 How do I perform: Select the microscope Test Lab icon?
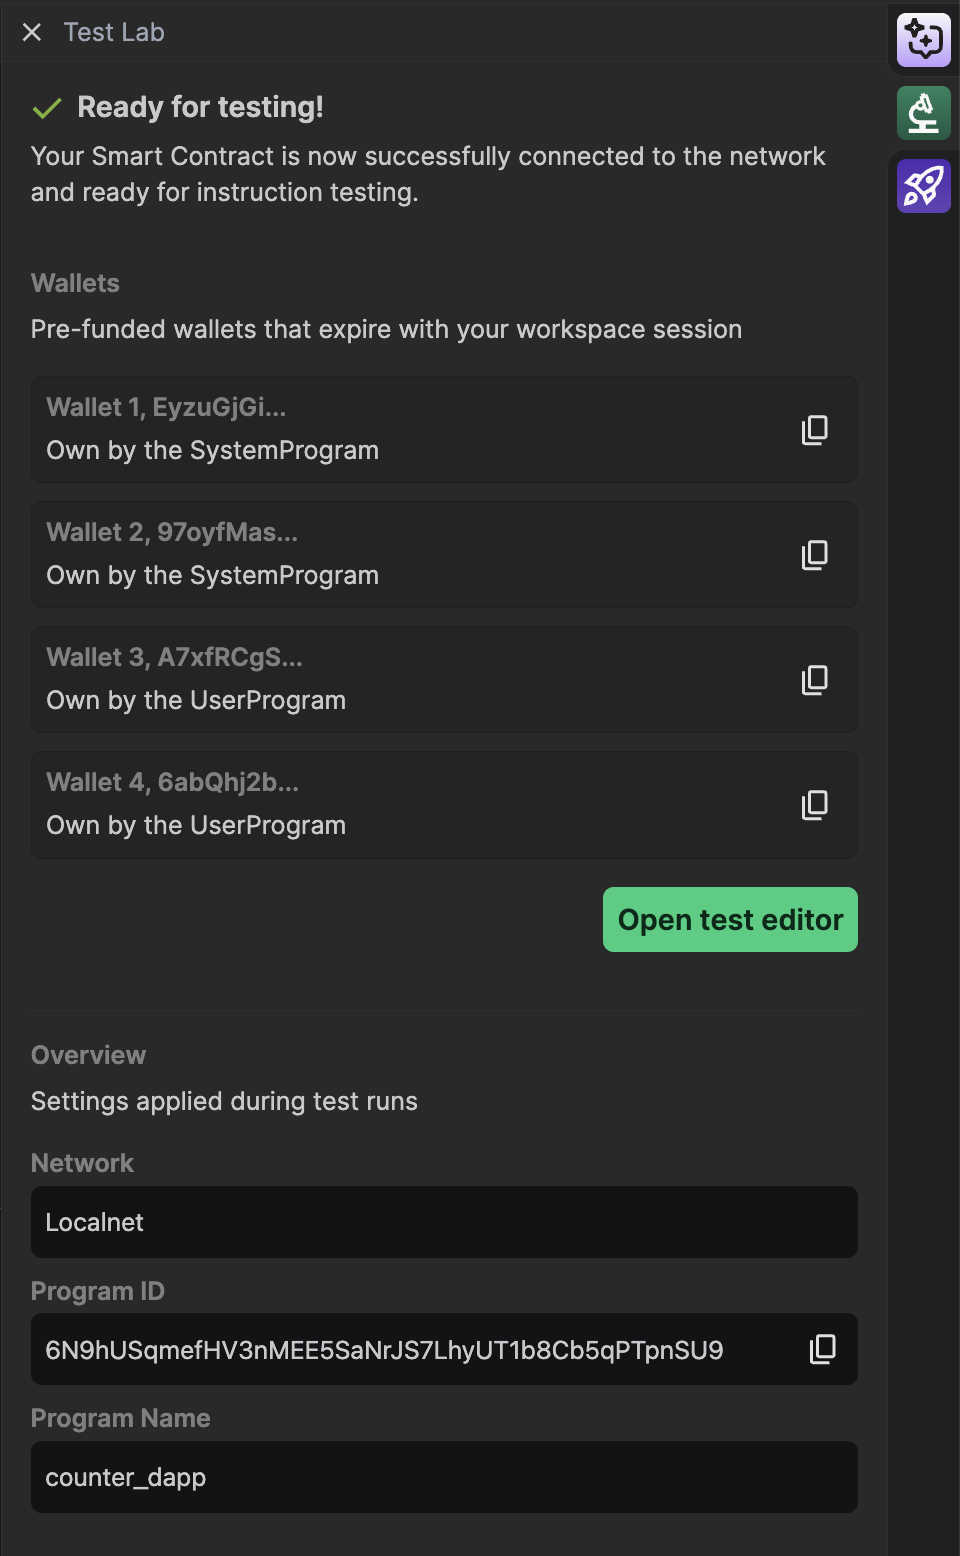tap(923, 113)
